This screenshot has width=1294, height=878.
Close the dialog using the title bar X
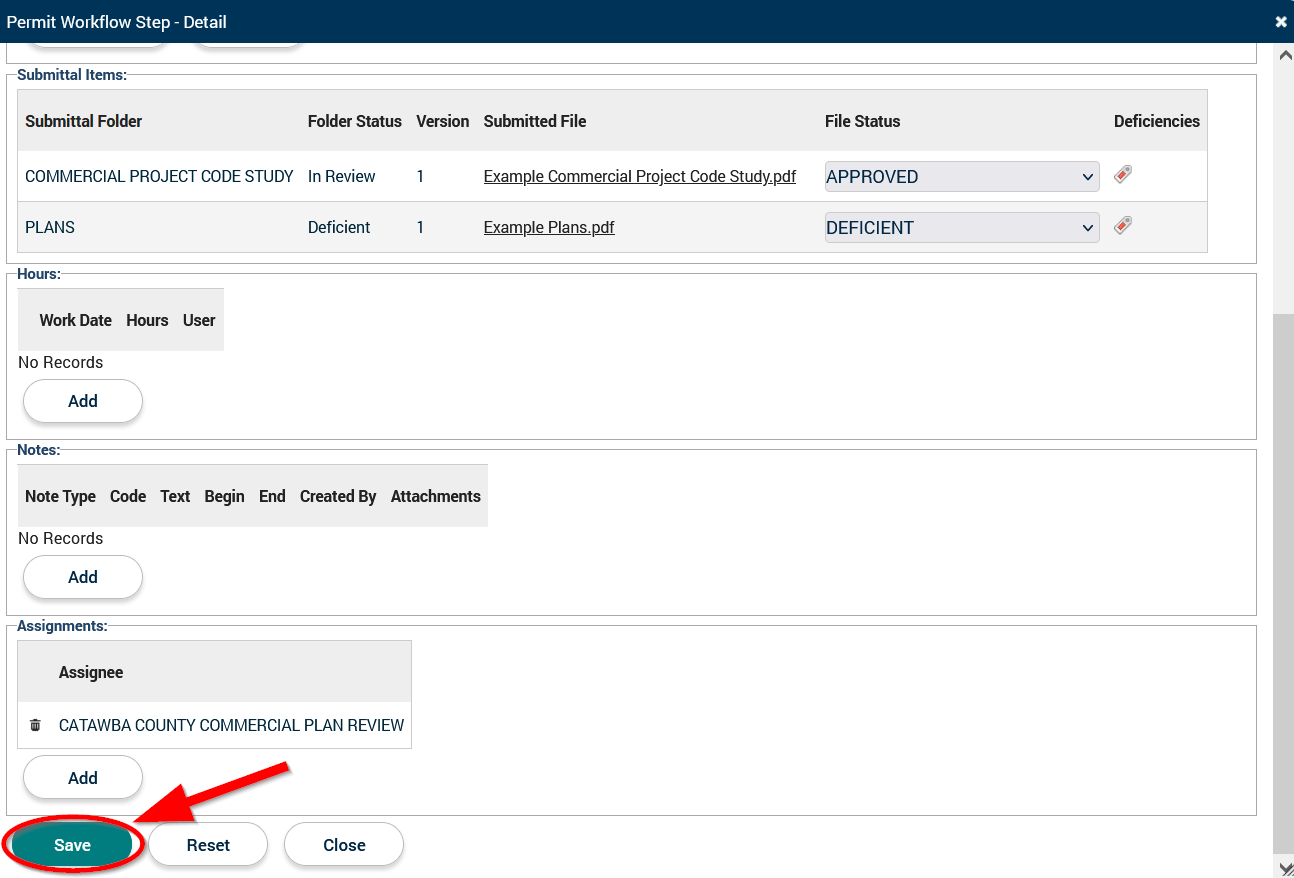[x=1281, y=22]
